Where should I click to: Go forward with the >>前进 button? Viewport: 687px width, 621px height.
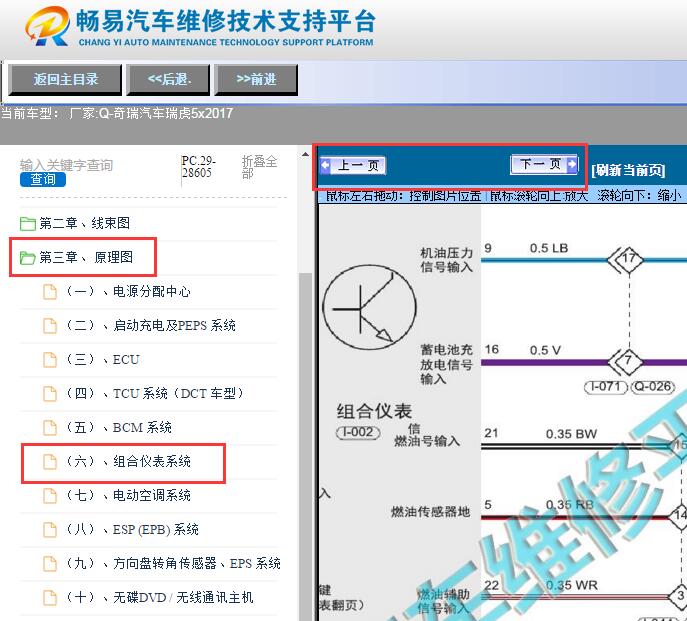click(256, 79)
